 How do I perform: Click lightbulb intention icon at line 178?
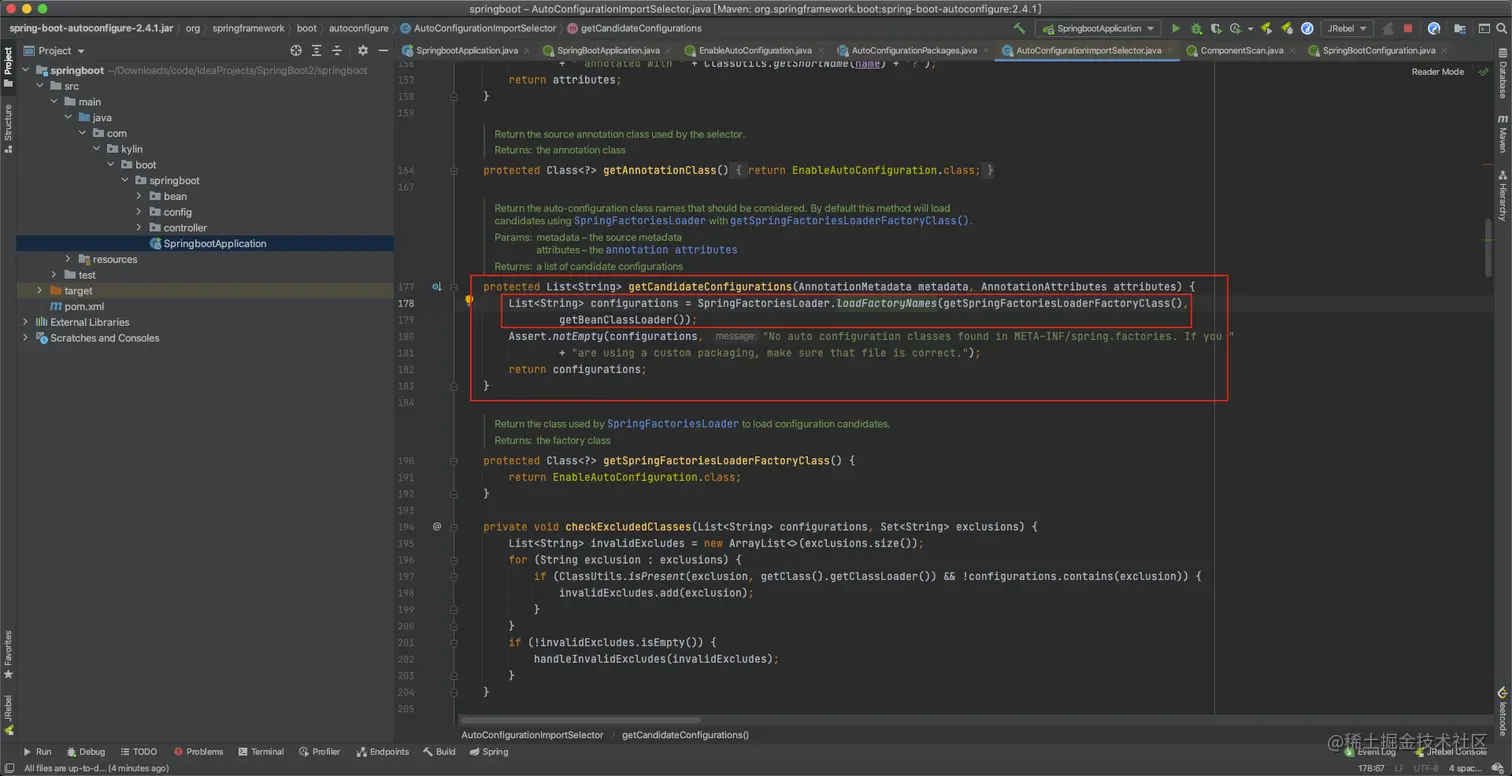pyautogui.click(x=468, y=300)
